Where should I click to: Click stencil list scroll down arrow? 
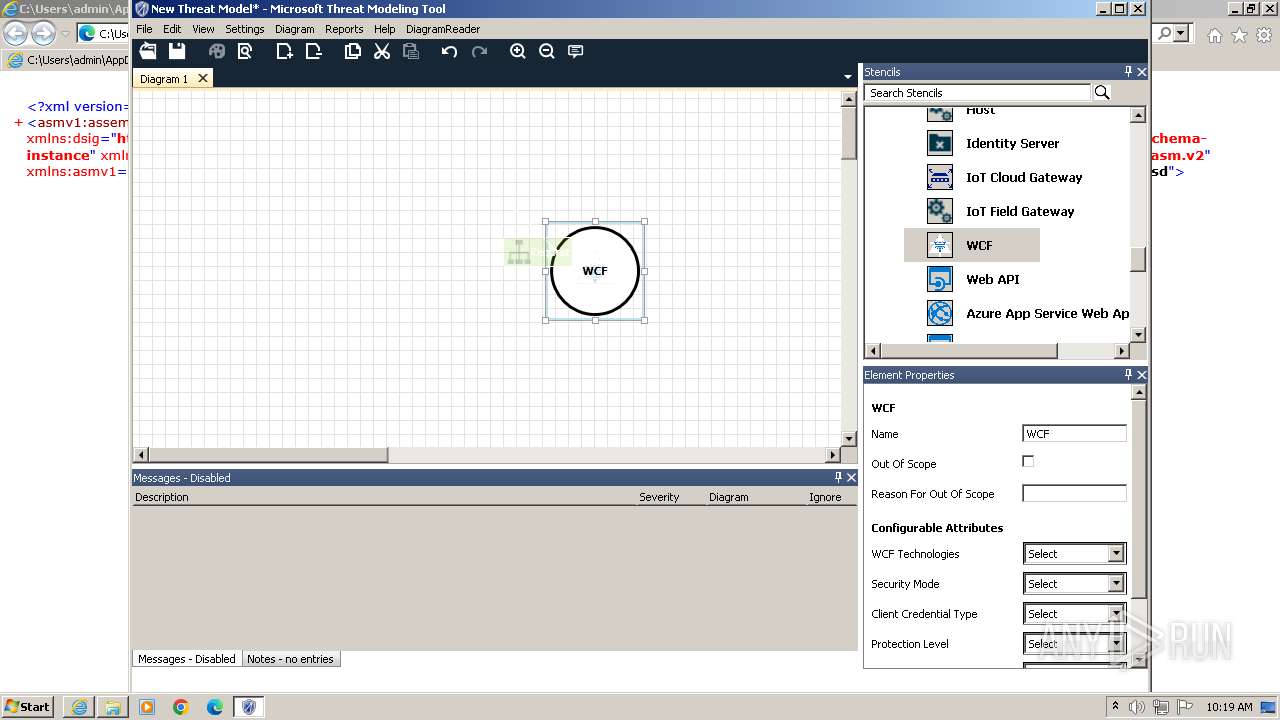(x=1138, y=334)
